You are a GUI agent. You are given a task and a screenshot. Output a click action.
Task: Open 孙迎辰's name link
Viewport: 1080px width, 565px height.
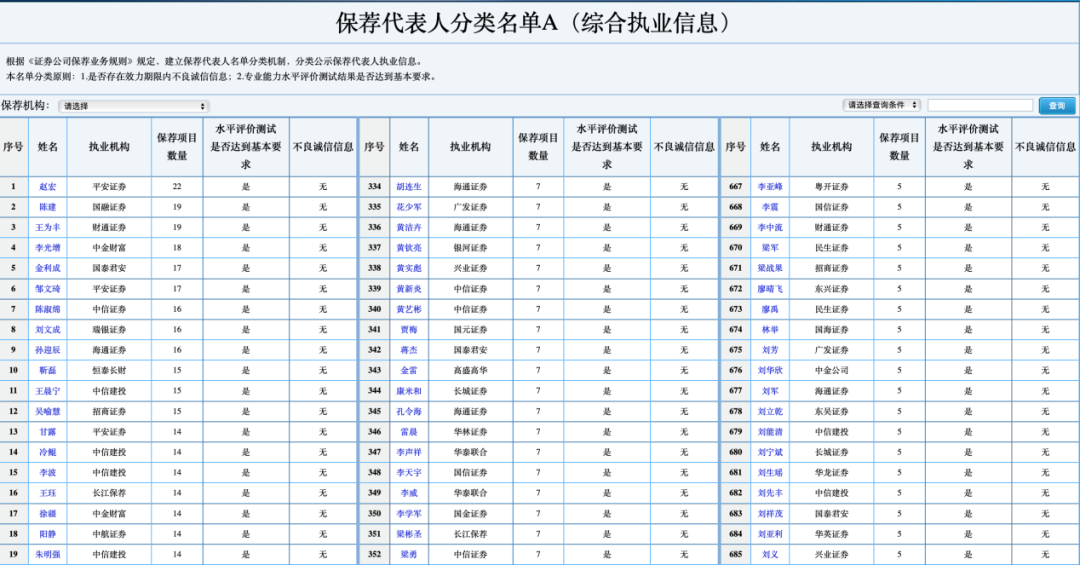48,350
